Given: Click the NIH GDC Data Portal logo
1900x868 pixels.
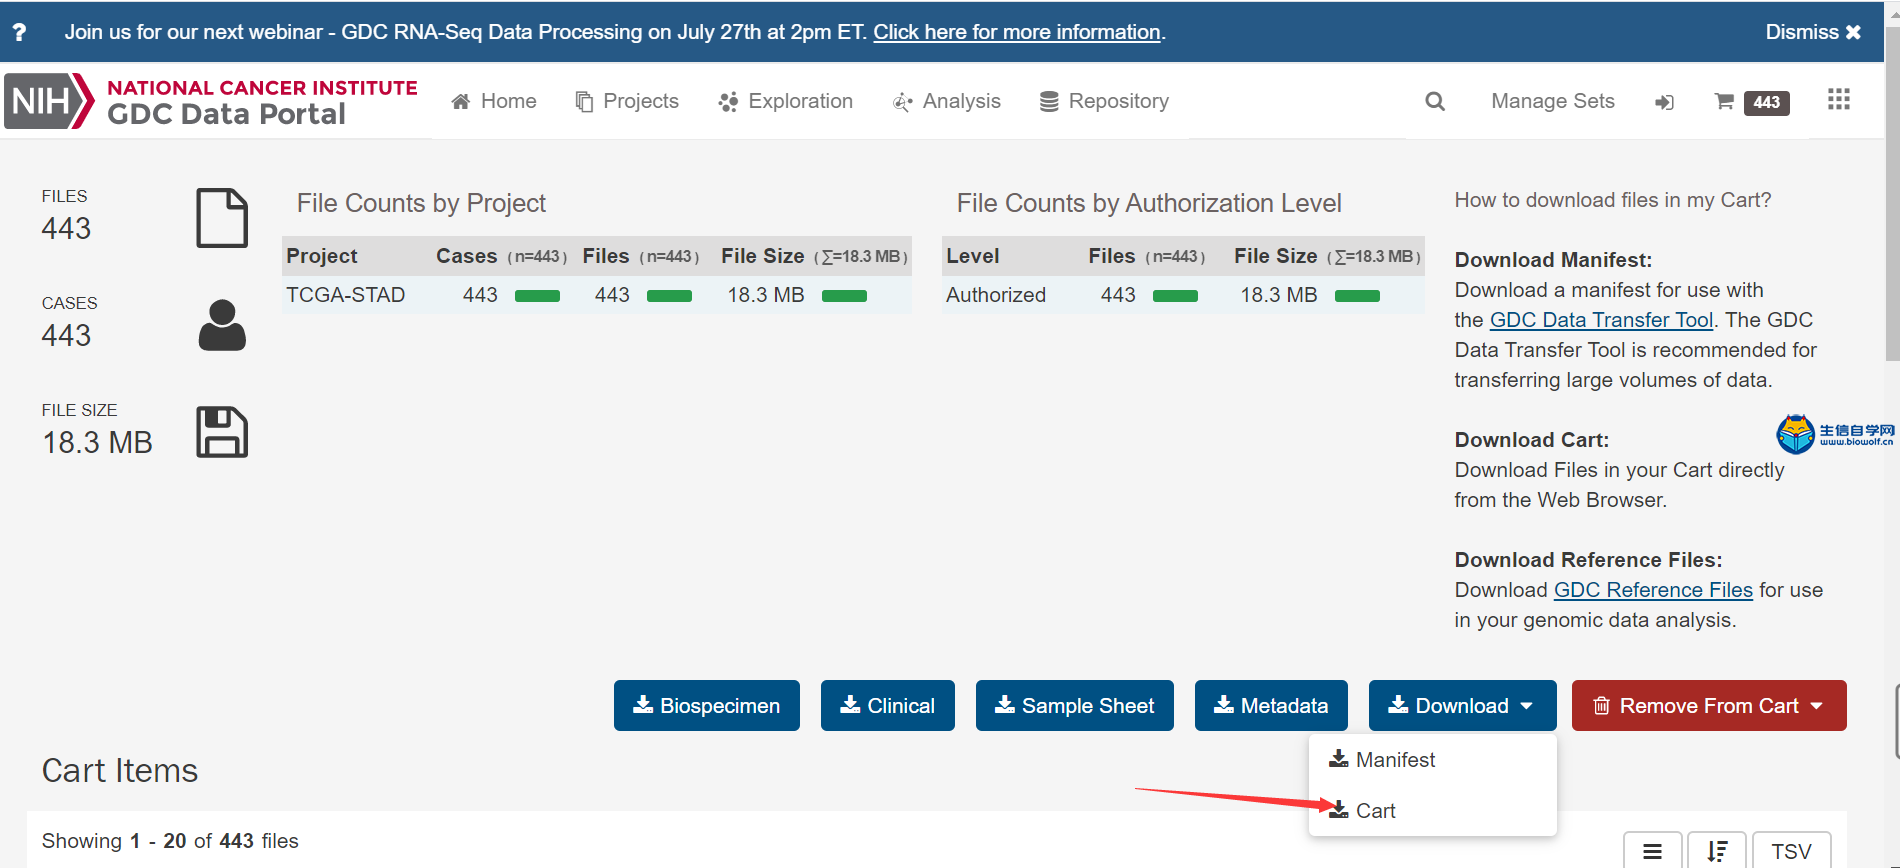Looking at the screenshot, I should [211, 101].
